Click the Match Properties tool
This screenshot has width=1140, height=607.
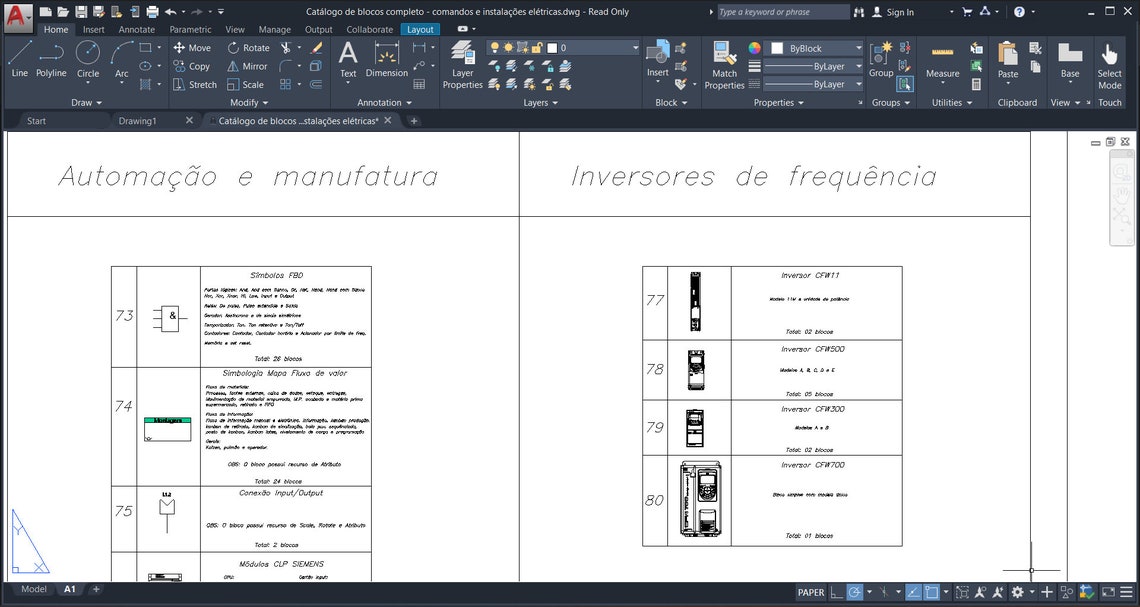coord(724,66)
